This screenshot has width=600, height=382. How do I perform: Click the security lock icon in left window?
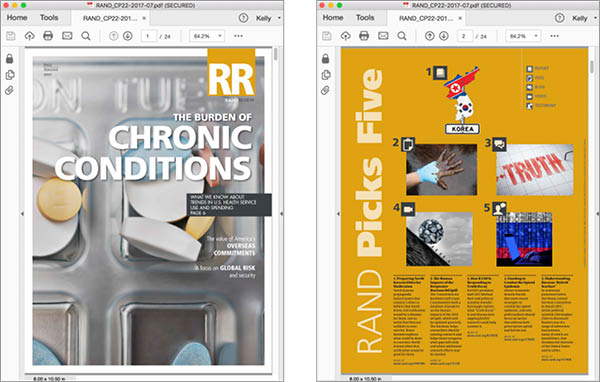[10, 59]
